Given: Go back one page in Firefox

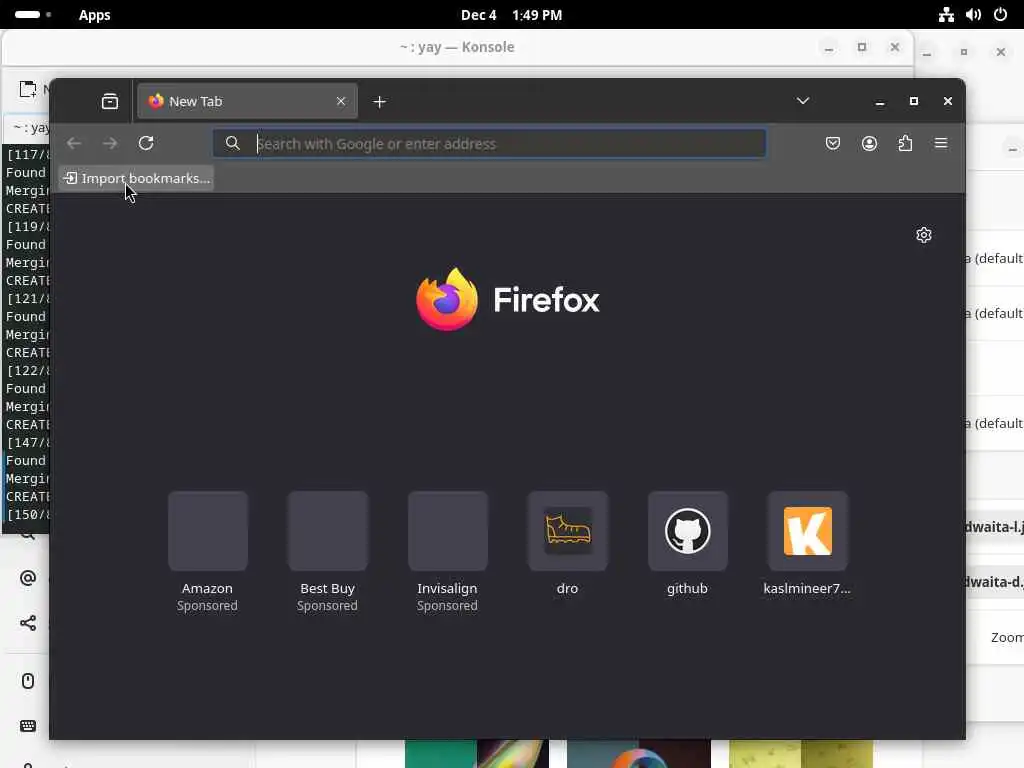Looking at the screenshot, I should pyautogui.click(x=74, y=143).
